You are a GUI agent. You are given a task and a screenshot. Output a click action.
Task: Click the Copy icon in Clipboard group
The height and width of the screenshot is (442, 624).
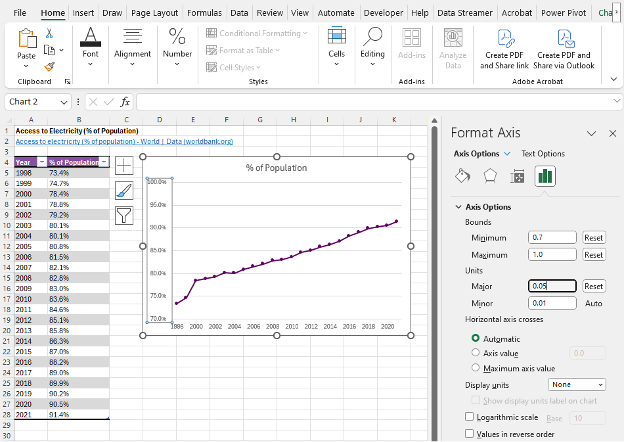pyautogui.click(x=49, y=50)
